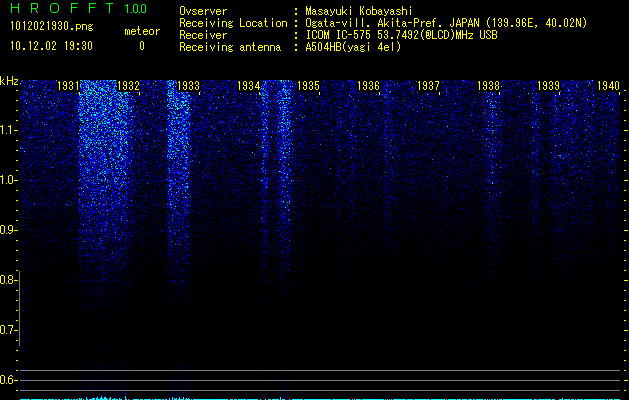Click the 0.6 frequency axis label
Viewport: 629px width, 400px height.
(8, 380)
